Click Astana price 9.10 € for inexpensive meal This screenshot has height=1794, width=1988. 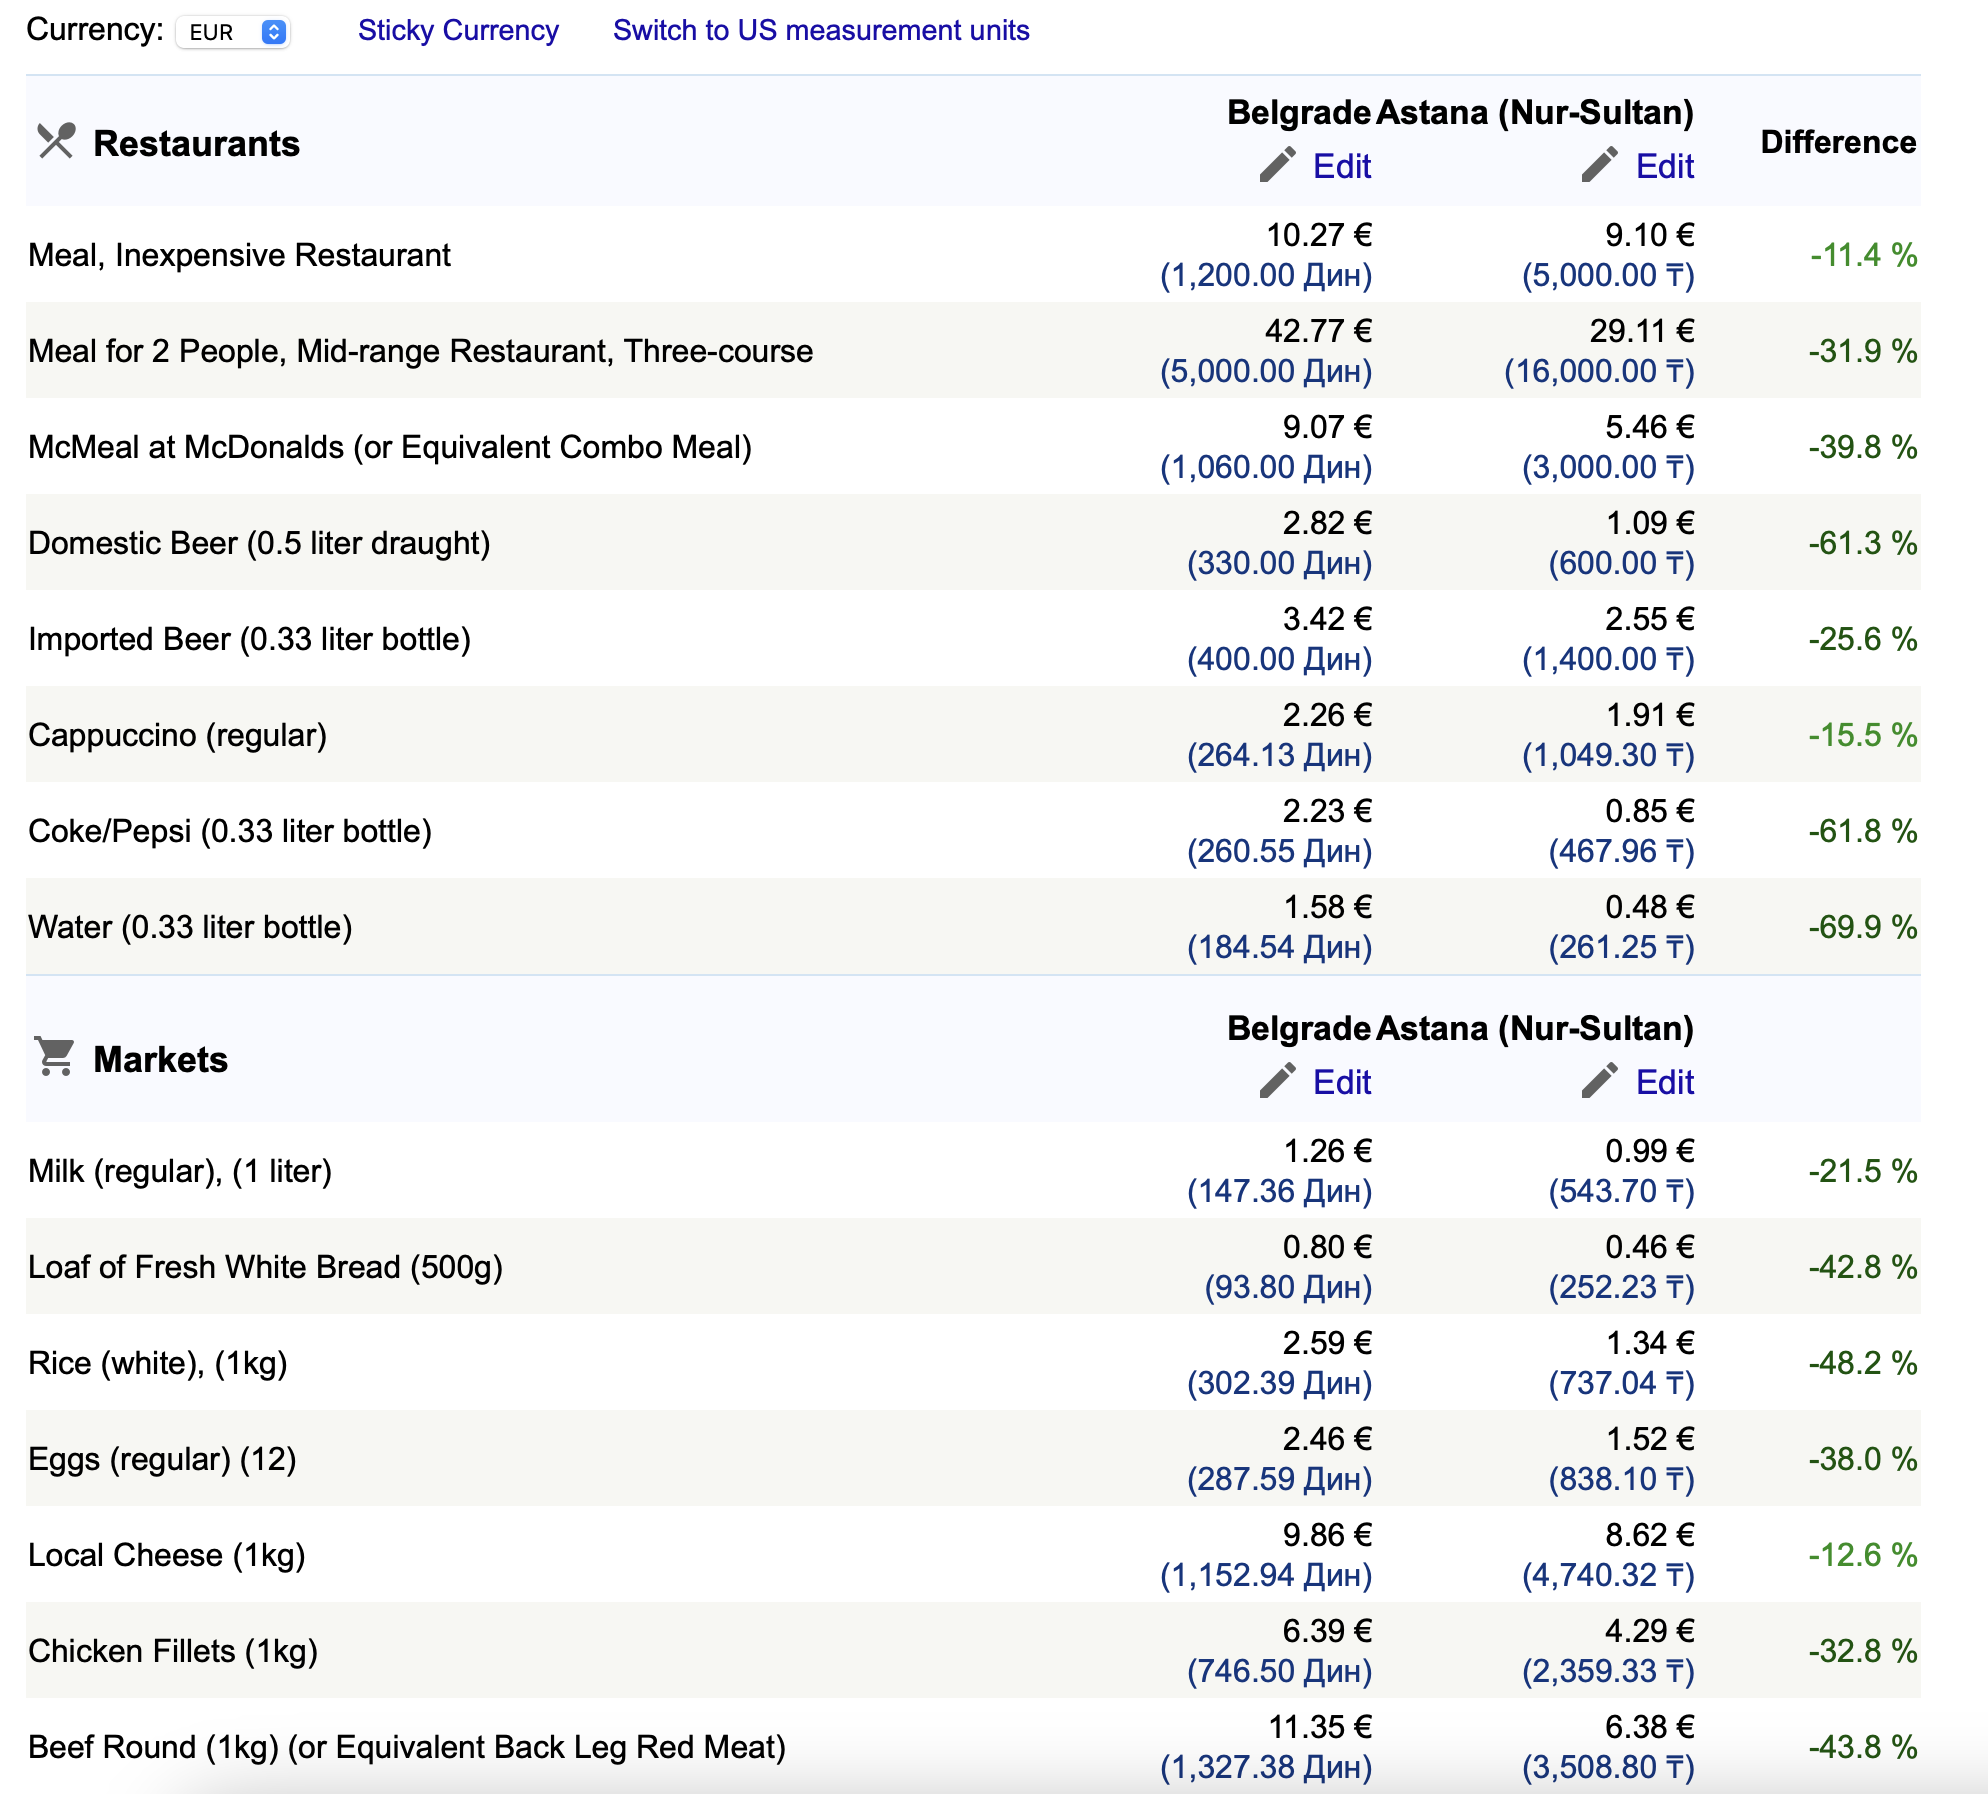pyautogui.click(x=1650, y=235)
